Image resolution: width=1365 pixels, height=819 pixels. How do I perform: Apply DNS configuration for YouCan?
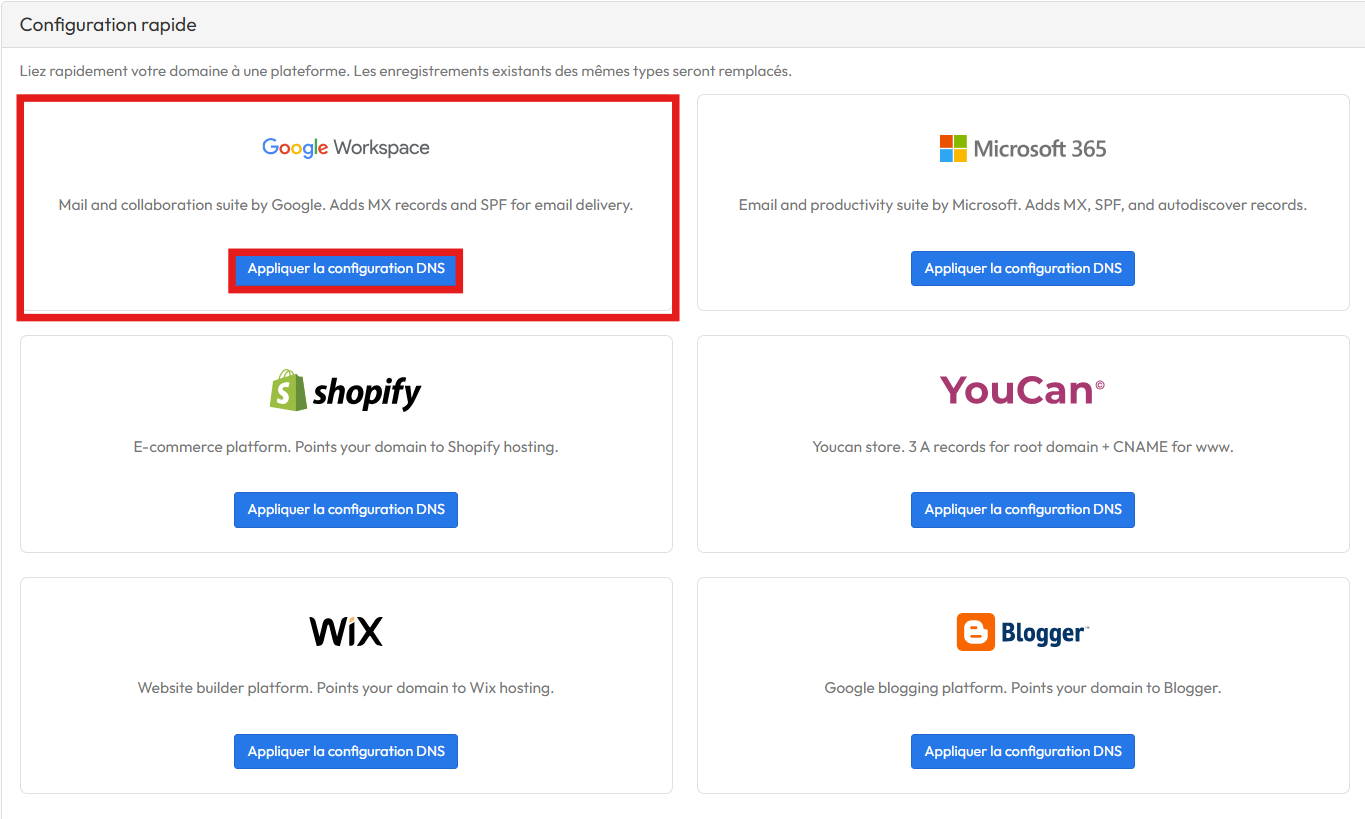coord(1023,510)
